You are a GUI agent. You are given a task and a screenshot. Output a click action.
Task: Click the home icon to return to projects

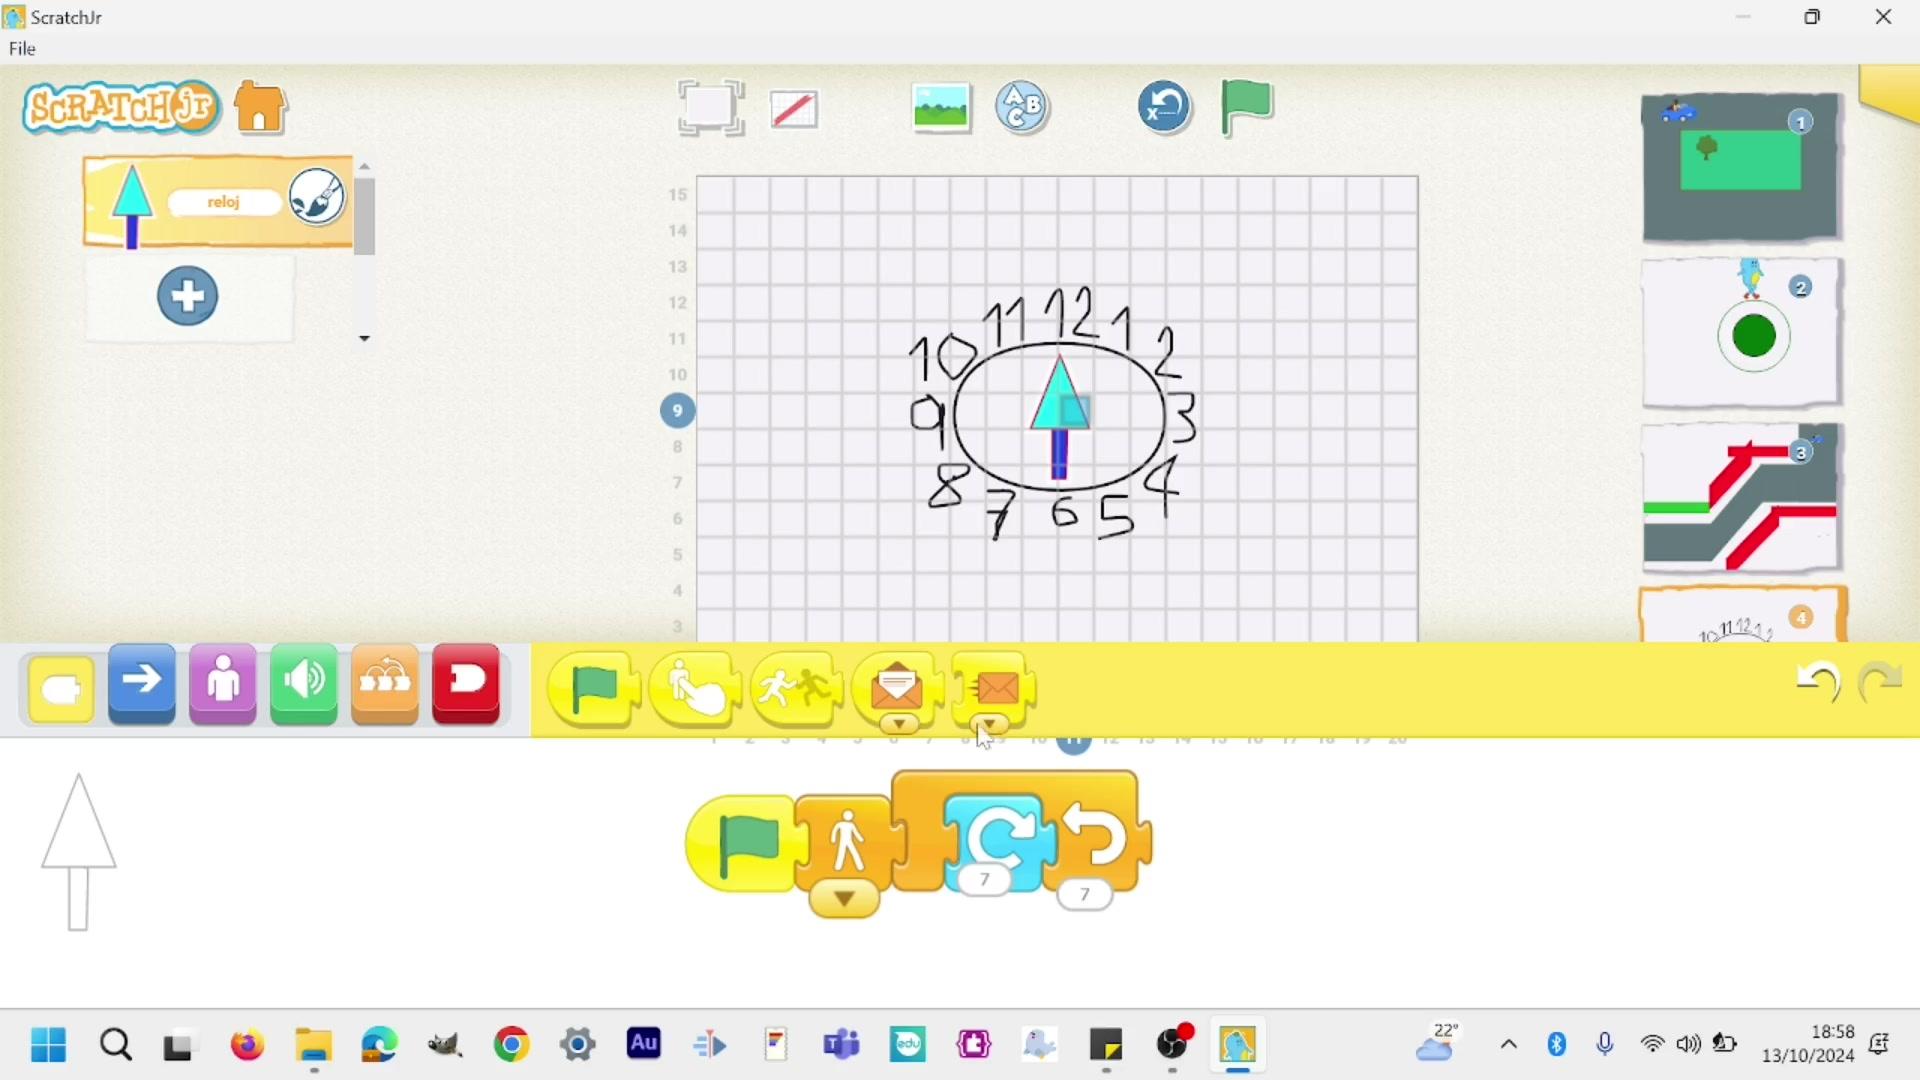coord(261,107)
